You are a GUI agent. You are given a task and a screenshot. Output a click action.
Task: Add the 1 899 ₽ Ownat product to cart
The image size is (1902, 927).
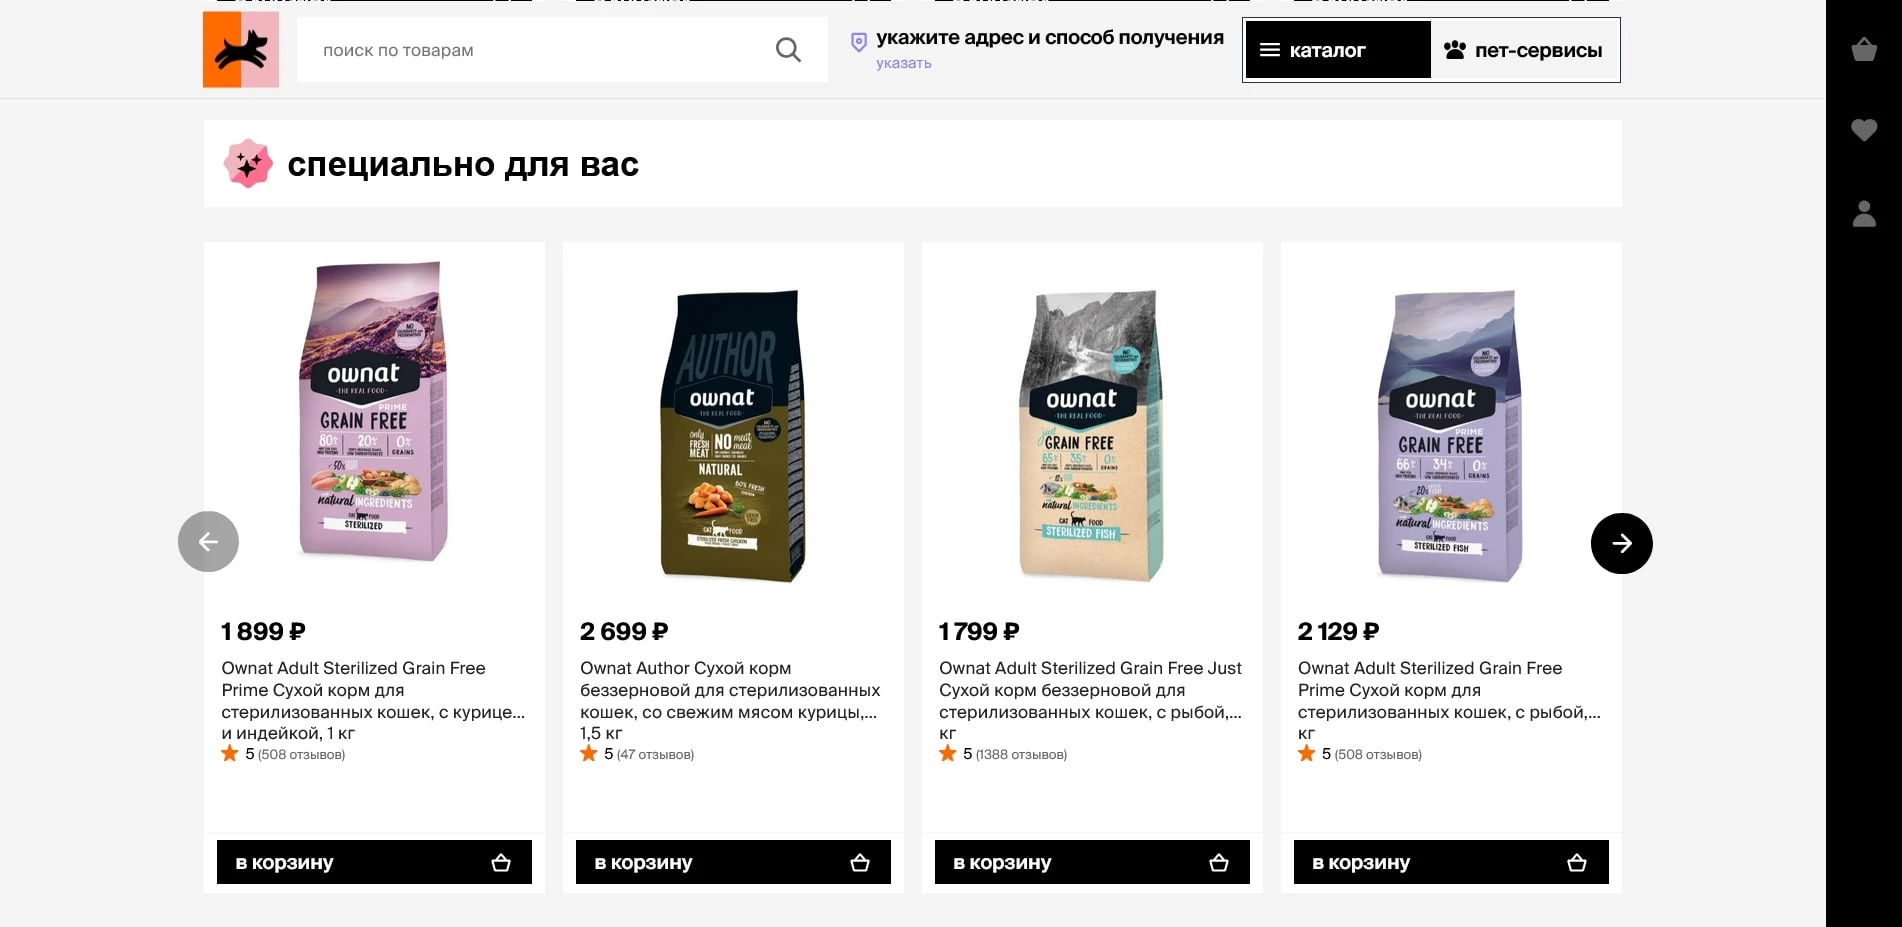374,862
